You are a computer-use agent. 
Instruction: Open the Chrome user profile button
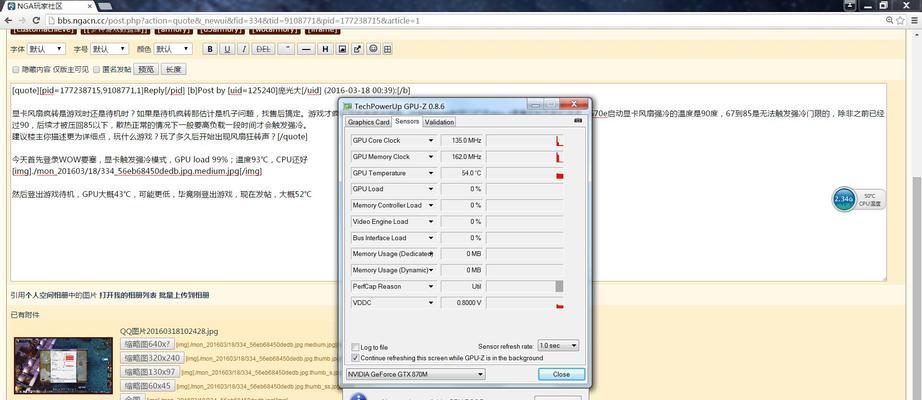[x=850, y=5]
